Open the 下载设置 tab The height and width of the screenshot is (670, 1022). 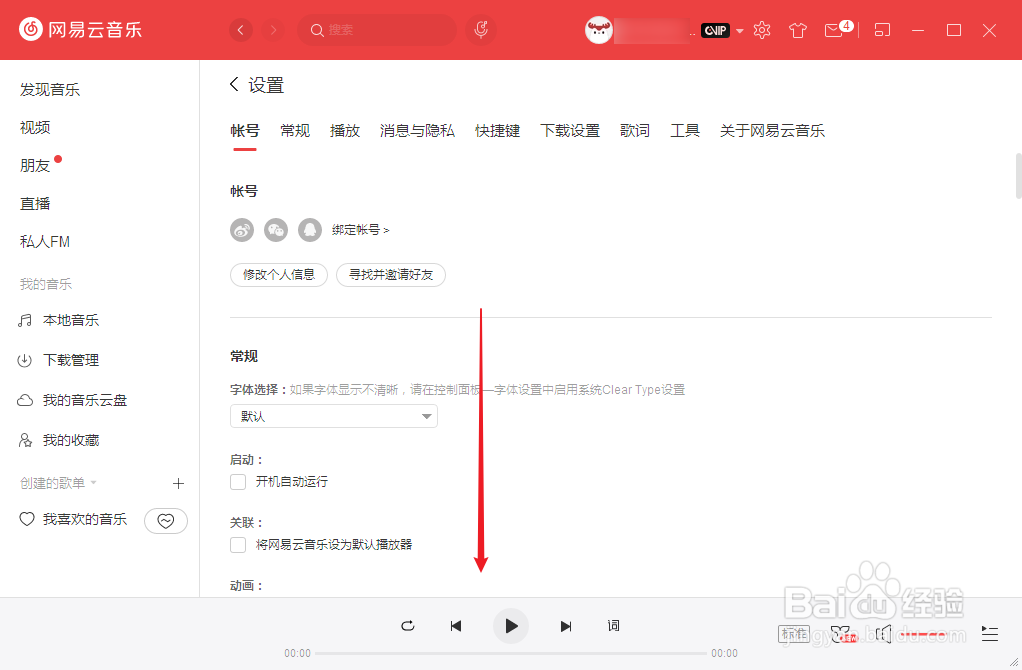coord(570,131)
